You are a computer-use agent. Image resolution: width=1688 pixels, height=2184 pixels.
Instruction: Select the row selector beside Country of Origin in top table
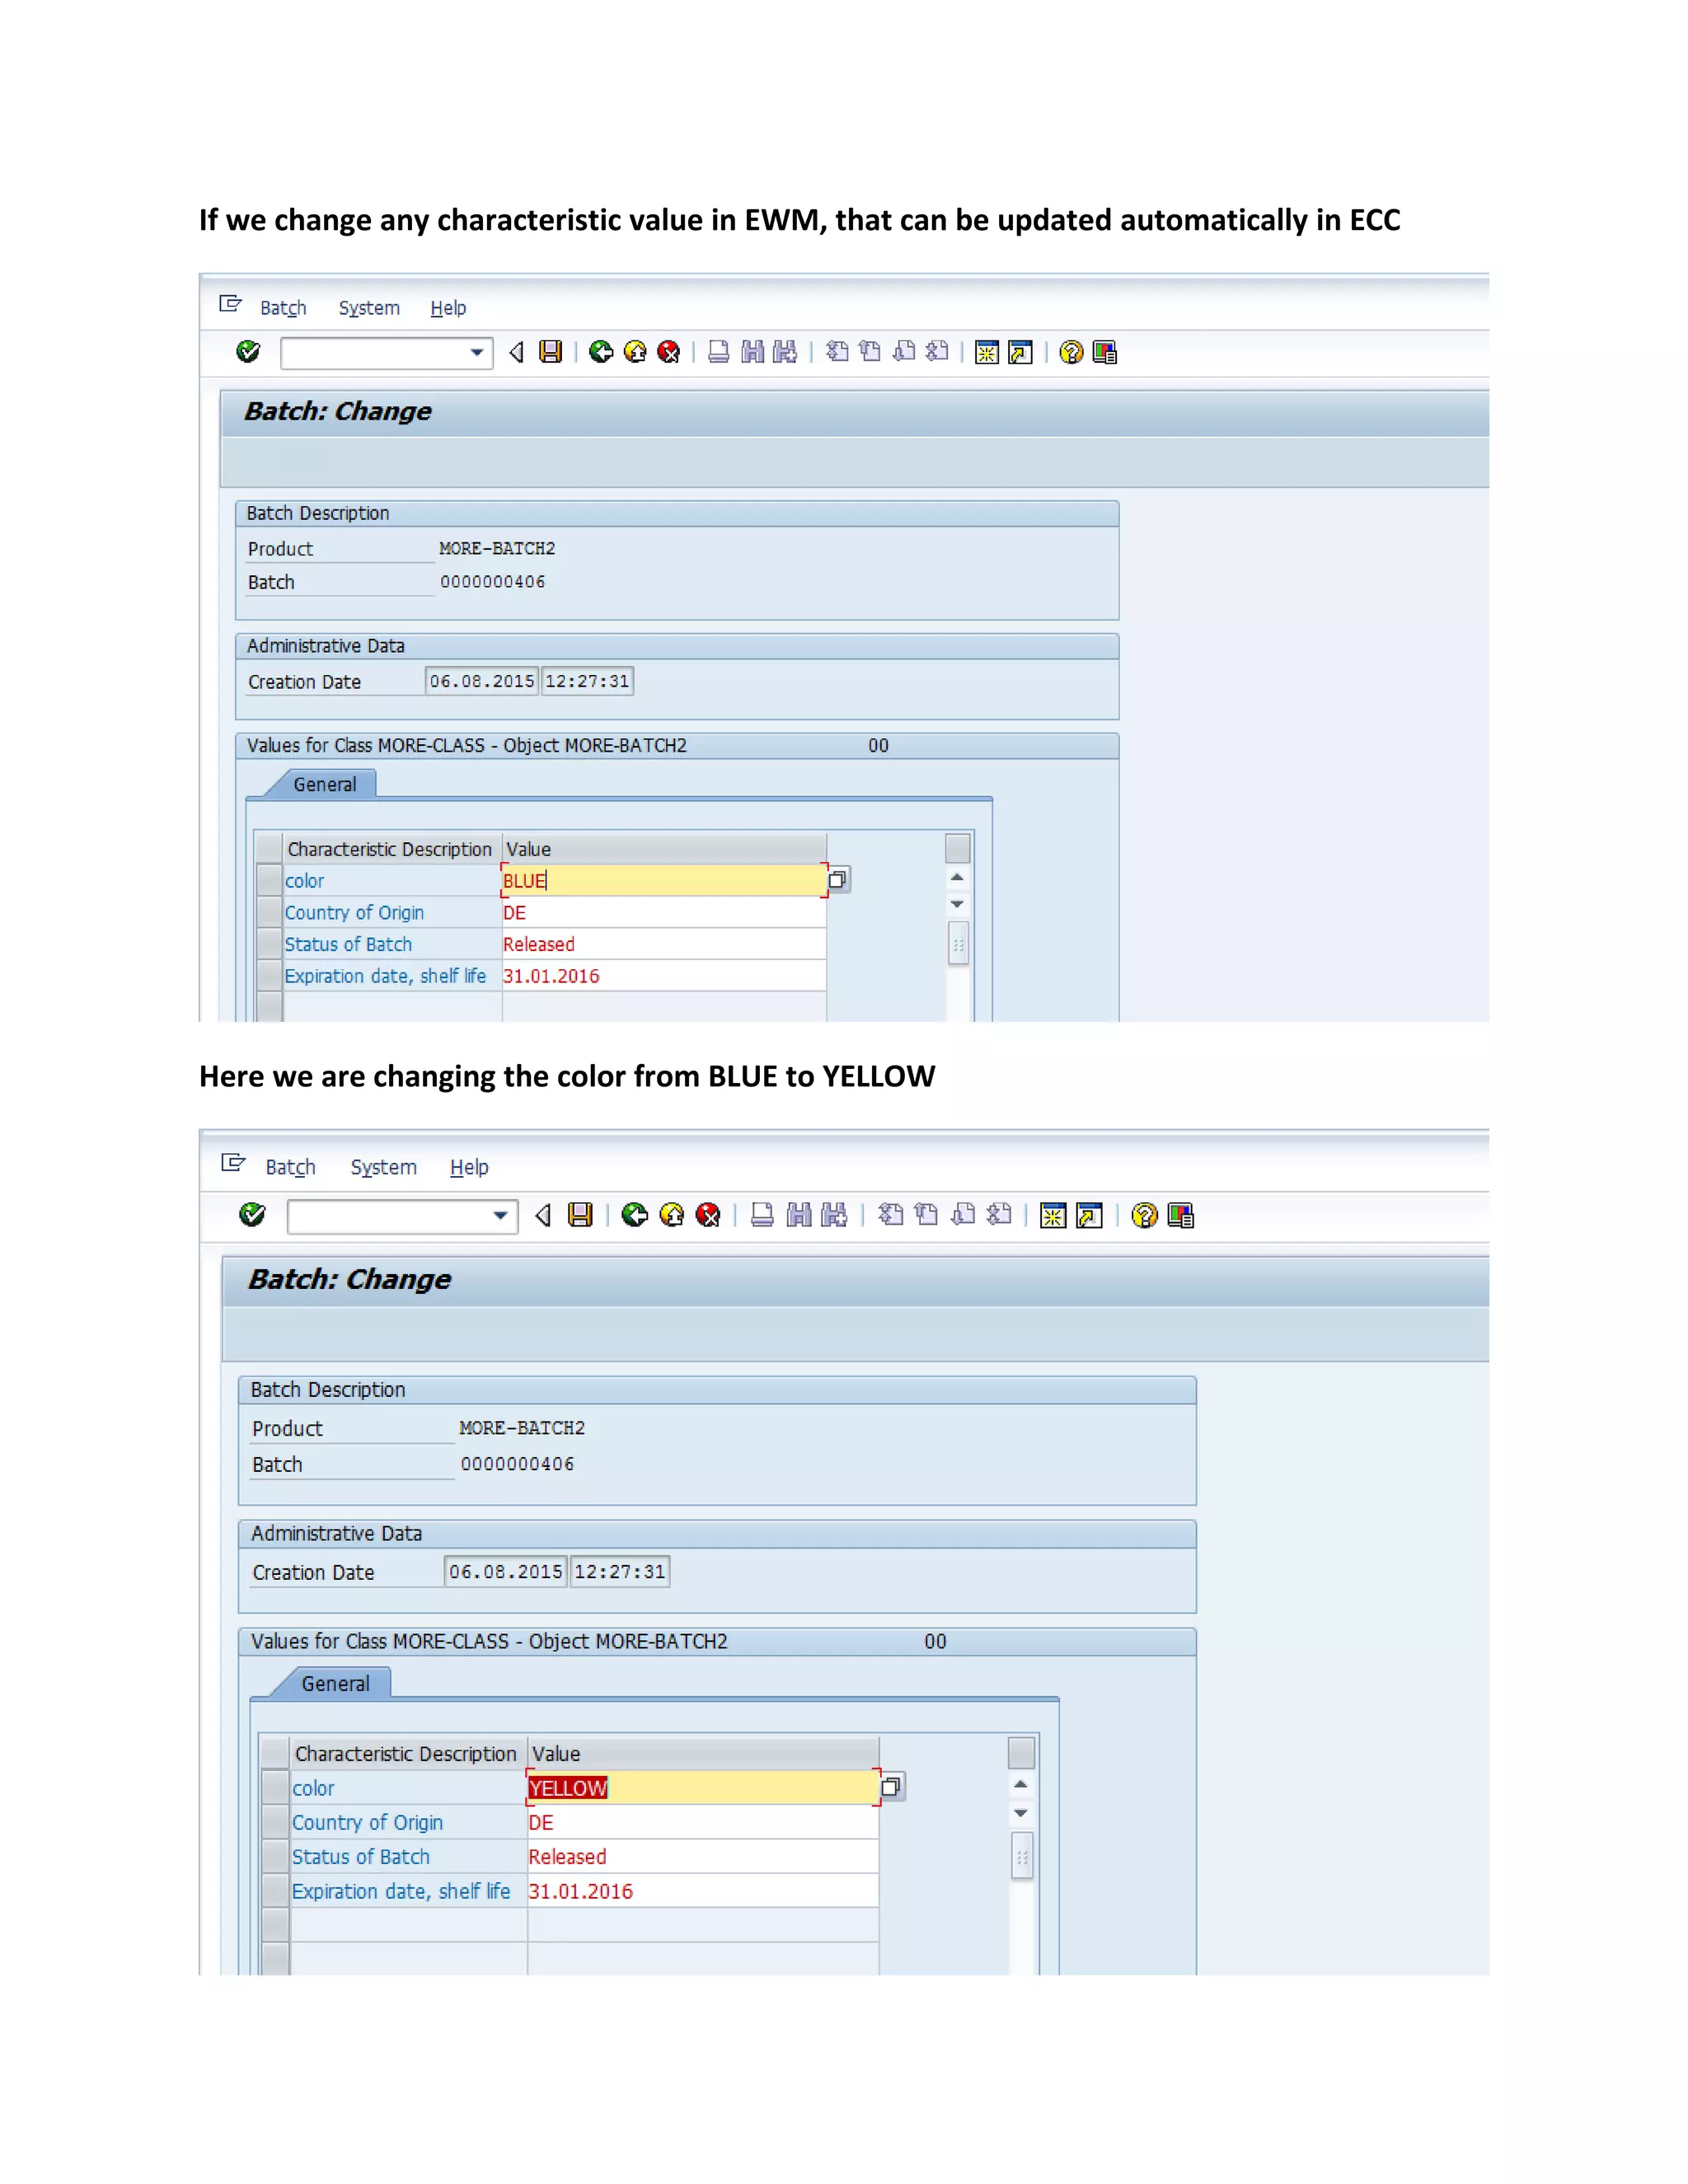tap(269, 912)
